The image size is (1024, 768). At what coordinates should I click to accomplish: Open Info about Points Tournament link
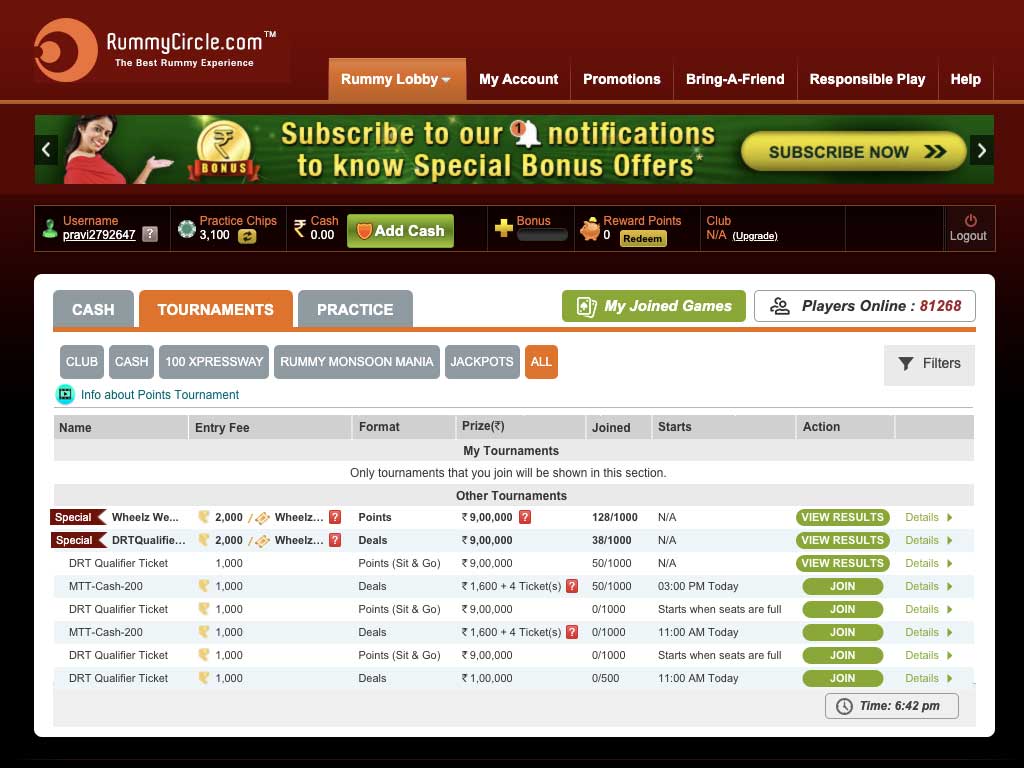pyautogui.click(x=160, y=394)
